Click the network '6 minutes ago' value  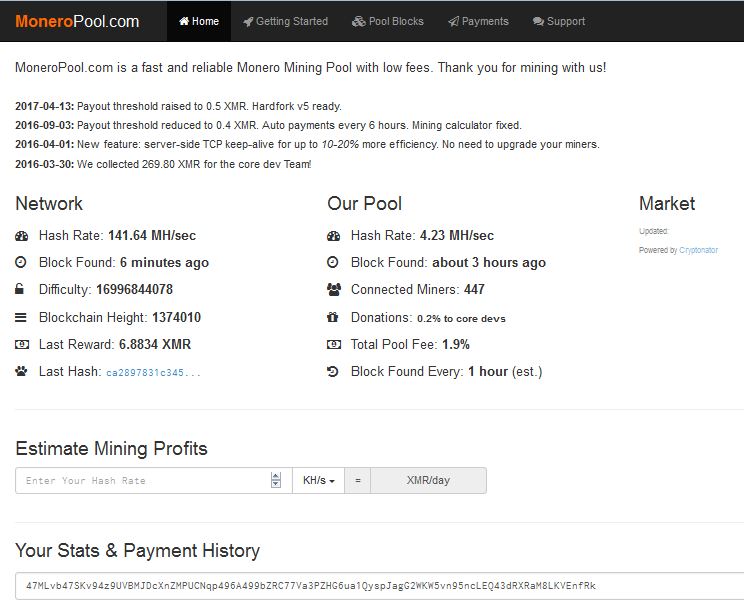164,263
